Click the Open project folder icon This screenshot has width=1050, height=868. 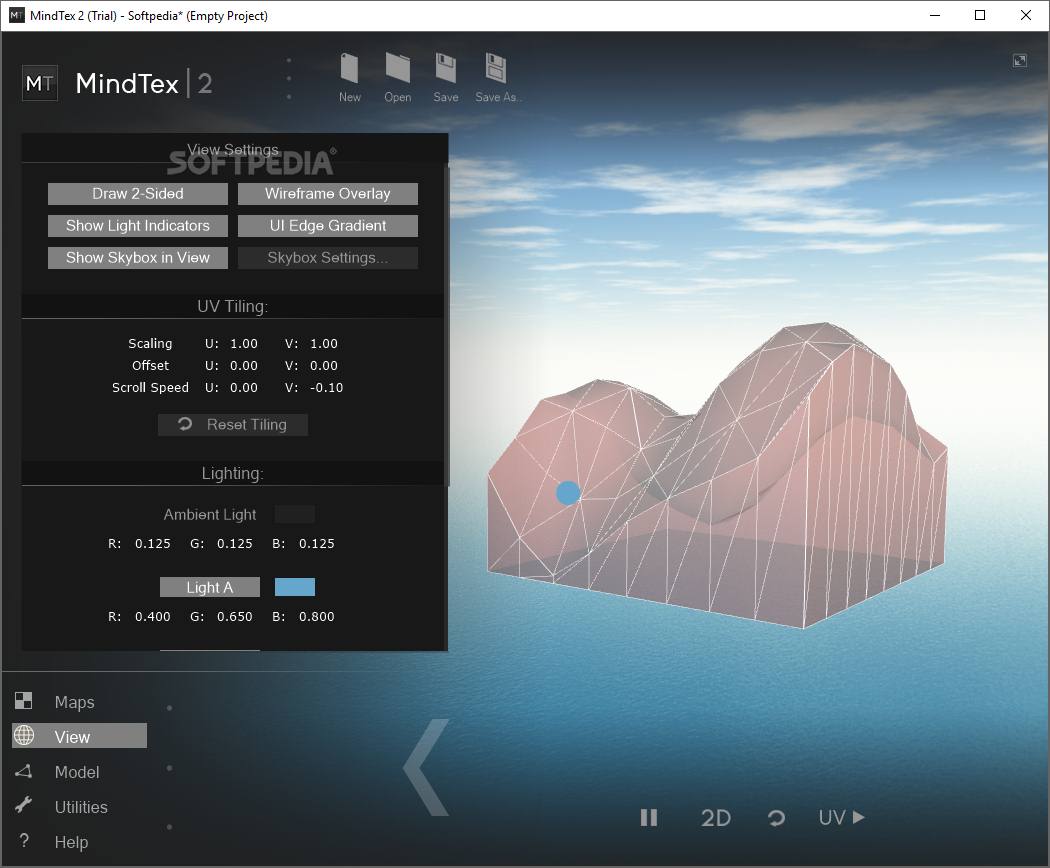point(398,68)
